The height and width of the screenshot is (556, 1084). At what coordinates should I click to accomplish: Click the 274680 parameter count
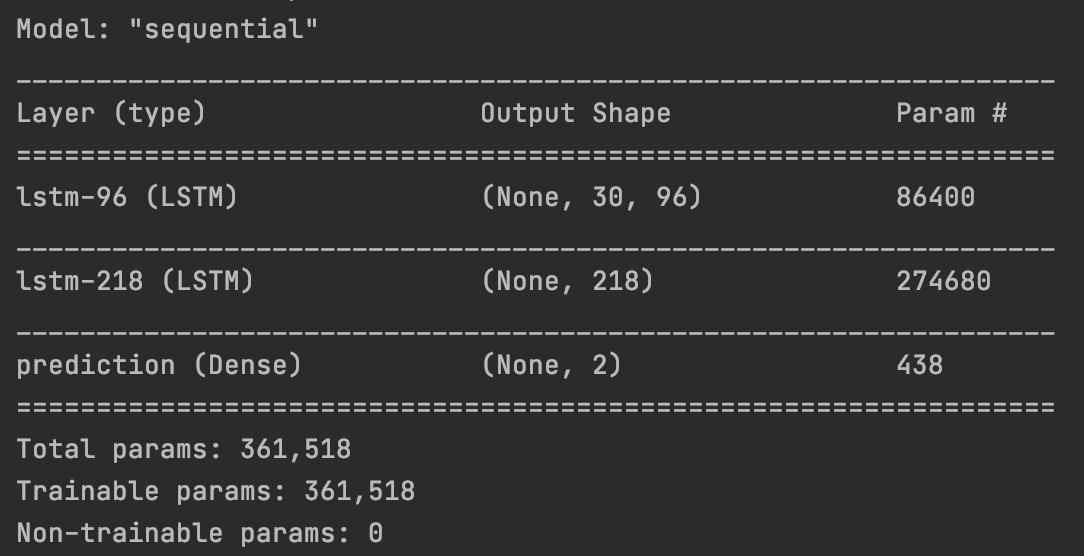943,282
